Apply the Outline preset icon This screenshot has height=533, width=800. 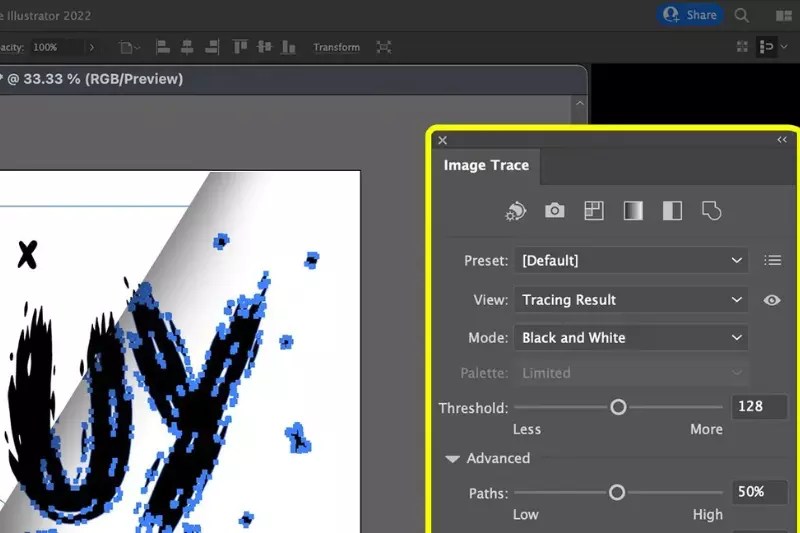coord(712,211)
